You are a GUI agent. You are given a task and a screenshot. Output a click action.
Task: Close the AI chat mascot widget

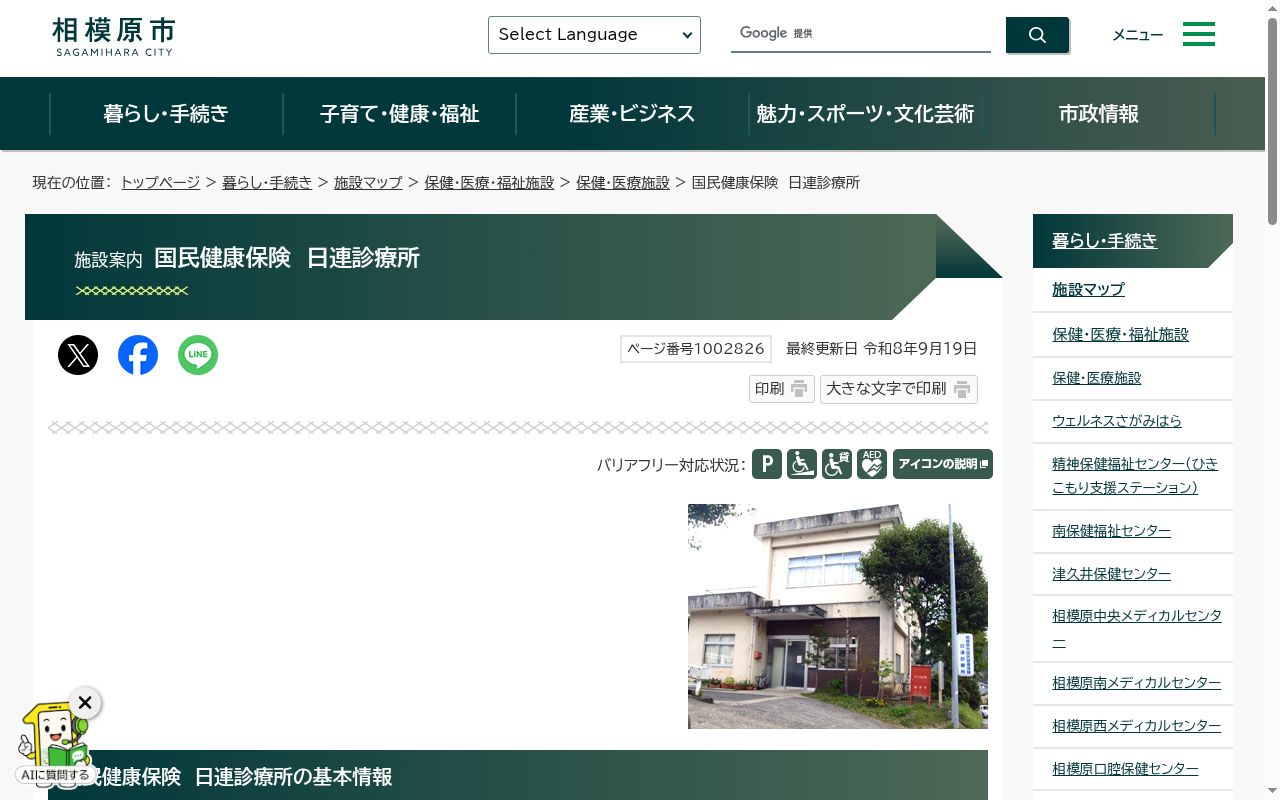[85, 703]
